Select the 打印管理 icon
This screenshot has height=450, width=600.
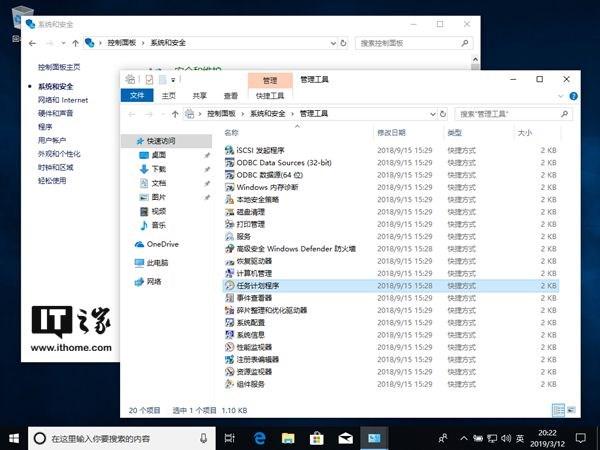pyautogui.click(x=229, y=224)
